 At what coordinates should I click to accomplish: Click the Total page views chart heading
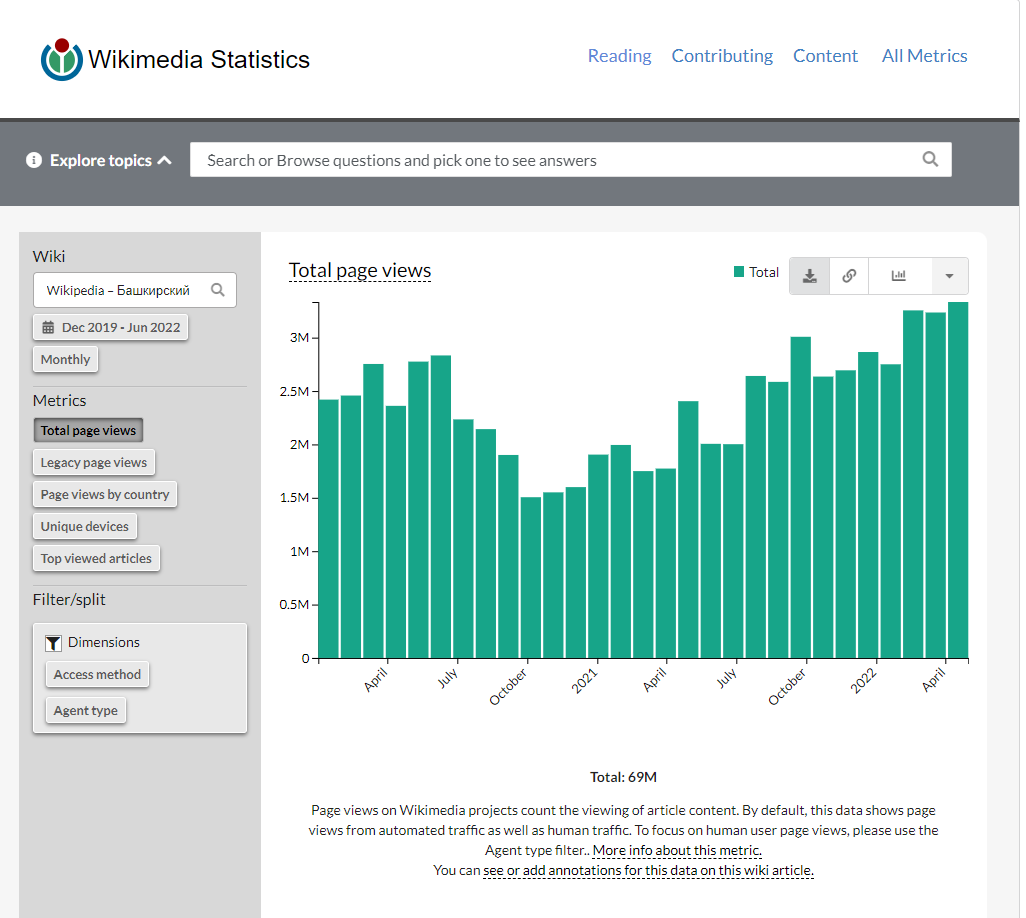360,270
